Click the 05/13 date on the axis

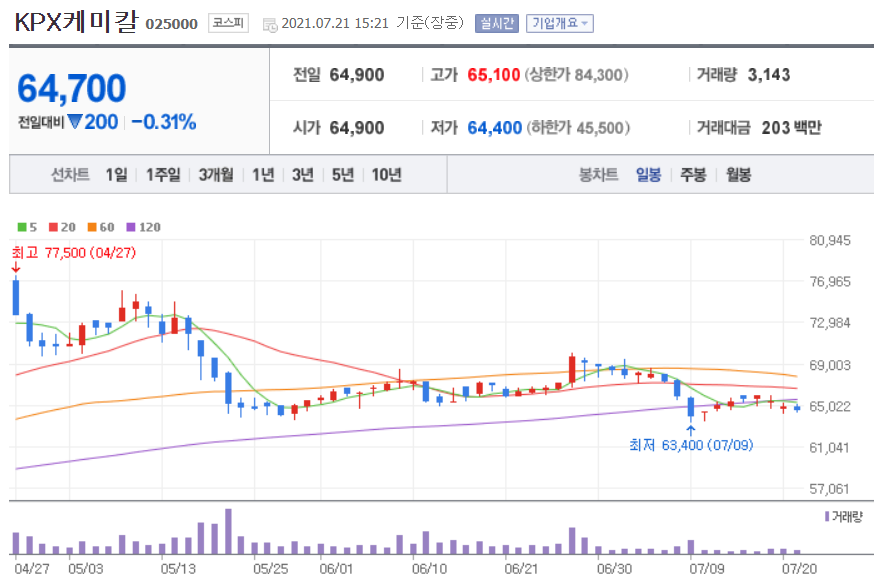click(178, 568)
